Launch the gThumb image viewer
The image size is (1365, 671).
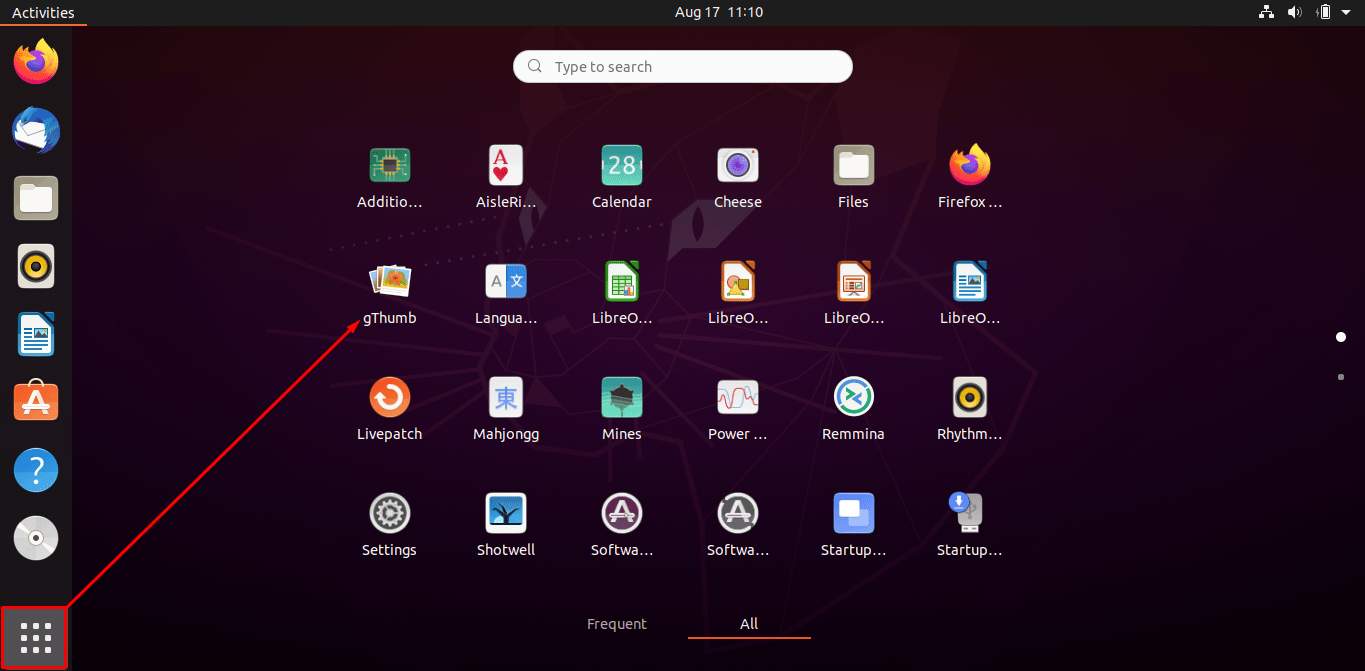pos(390,281)
